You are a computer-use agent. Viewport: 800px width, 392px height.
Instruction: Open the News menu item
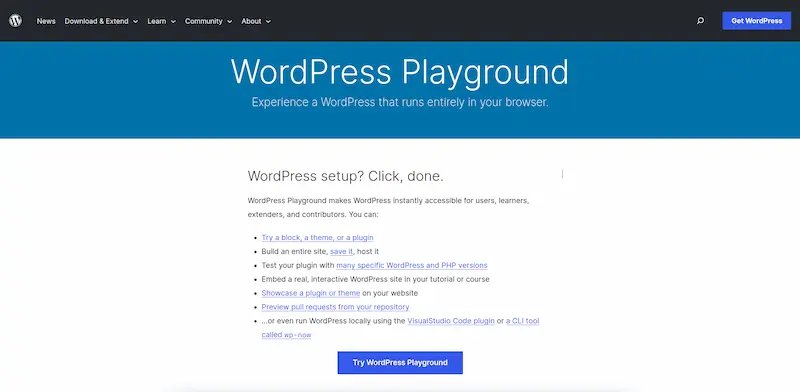[x=46, y=21]
